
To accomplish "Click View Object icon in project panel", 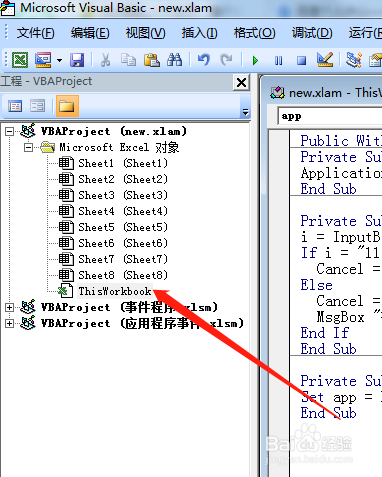I will point(37,106).
